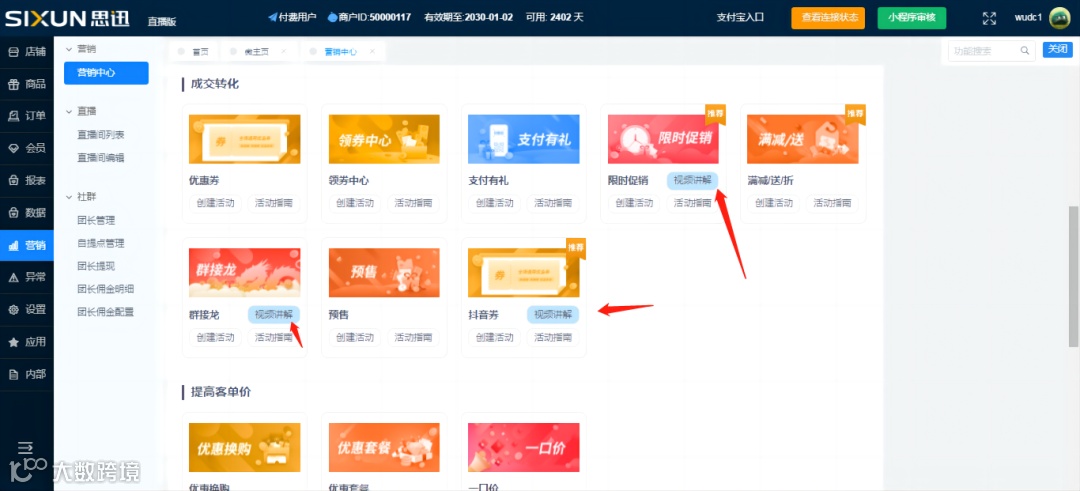
Task: Open 团长管理 in the submenu
Action: 96,220
